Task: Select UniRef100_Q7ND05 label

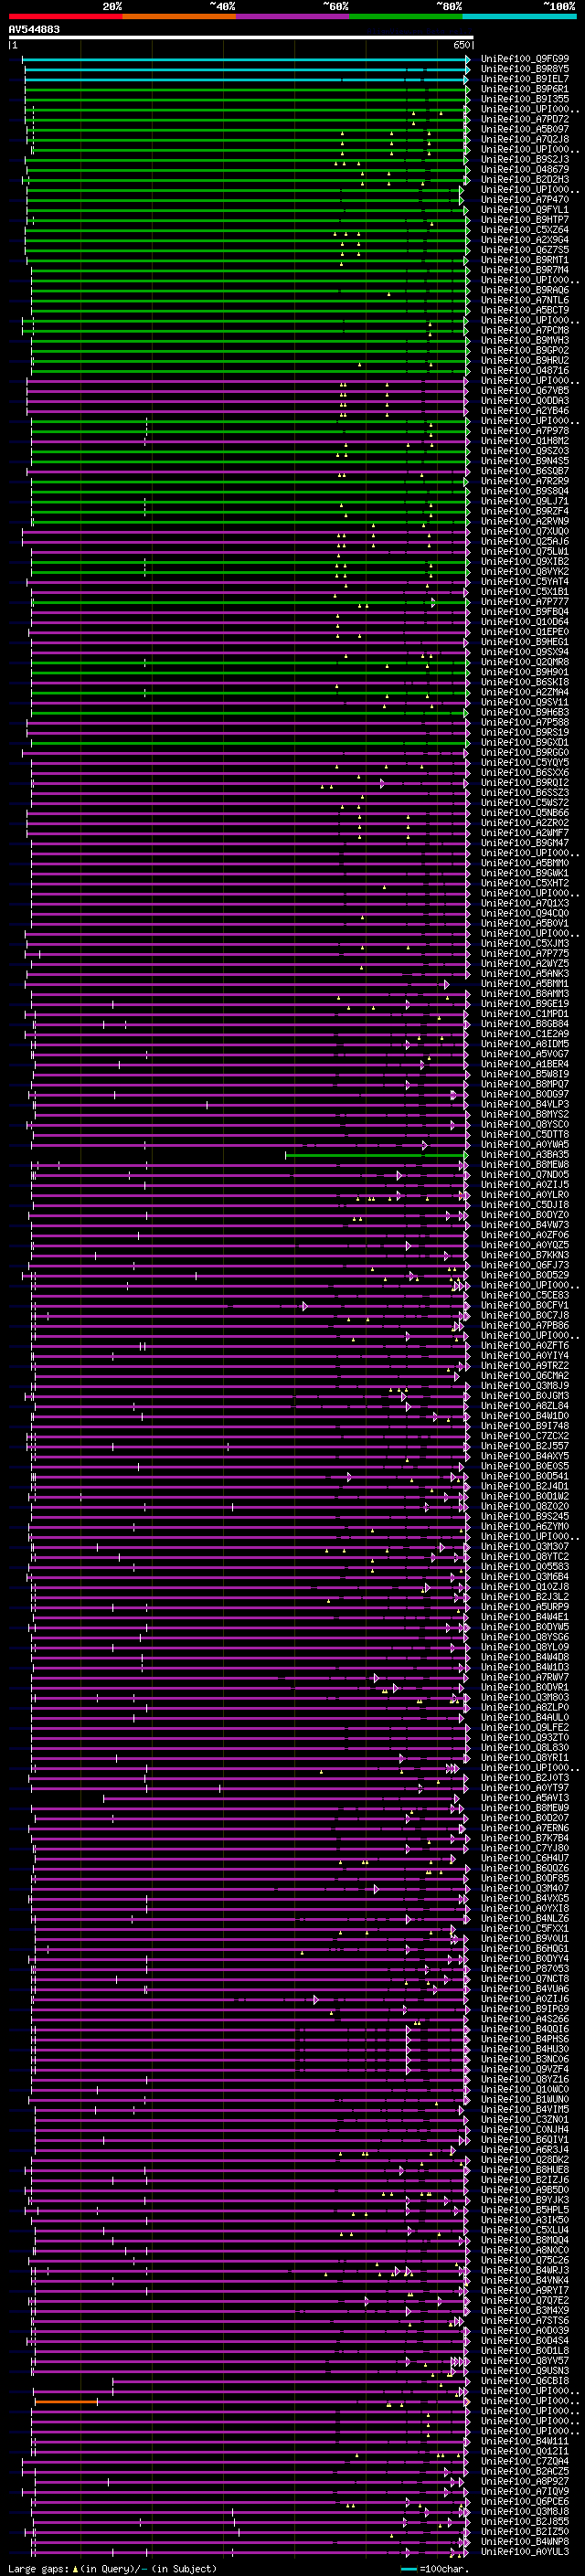Action: click(525, 1175)
